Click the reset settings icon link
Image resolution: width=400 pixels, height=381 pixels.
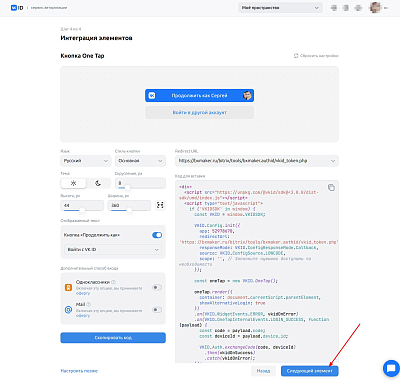coord(316,56)
